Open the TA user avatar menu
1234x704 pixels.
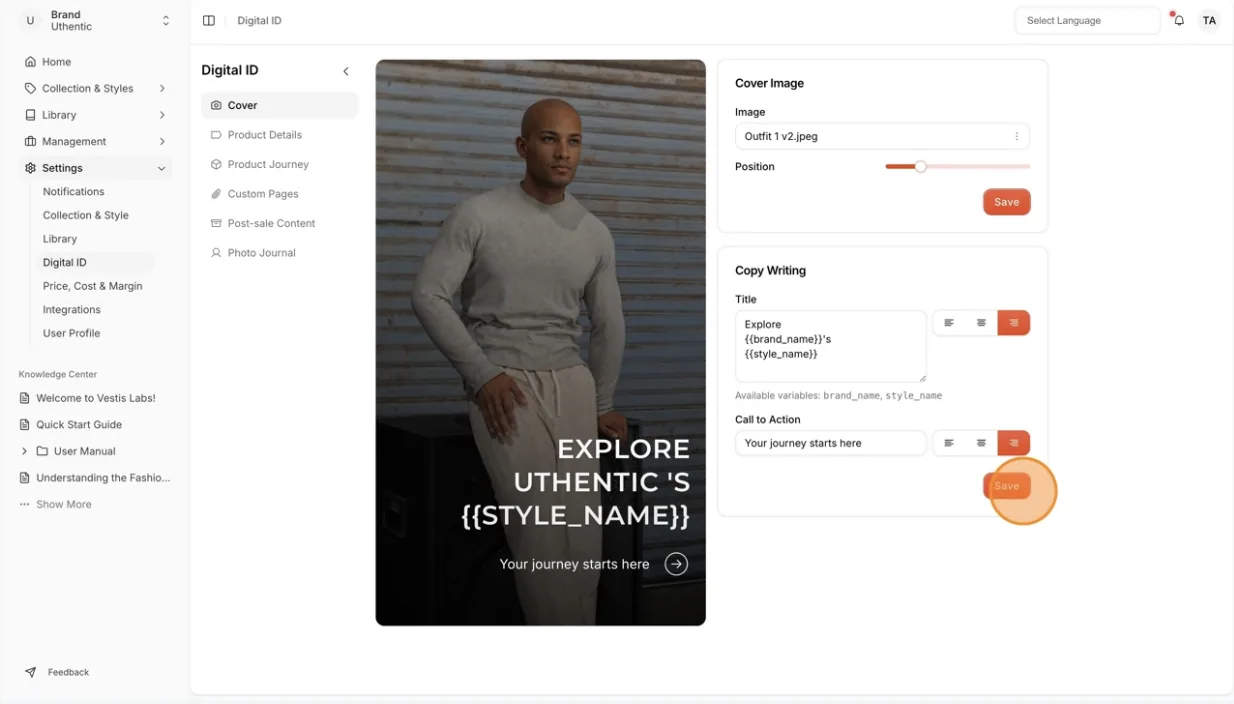(1209, 20)
